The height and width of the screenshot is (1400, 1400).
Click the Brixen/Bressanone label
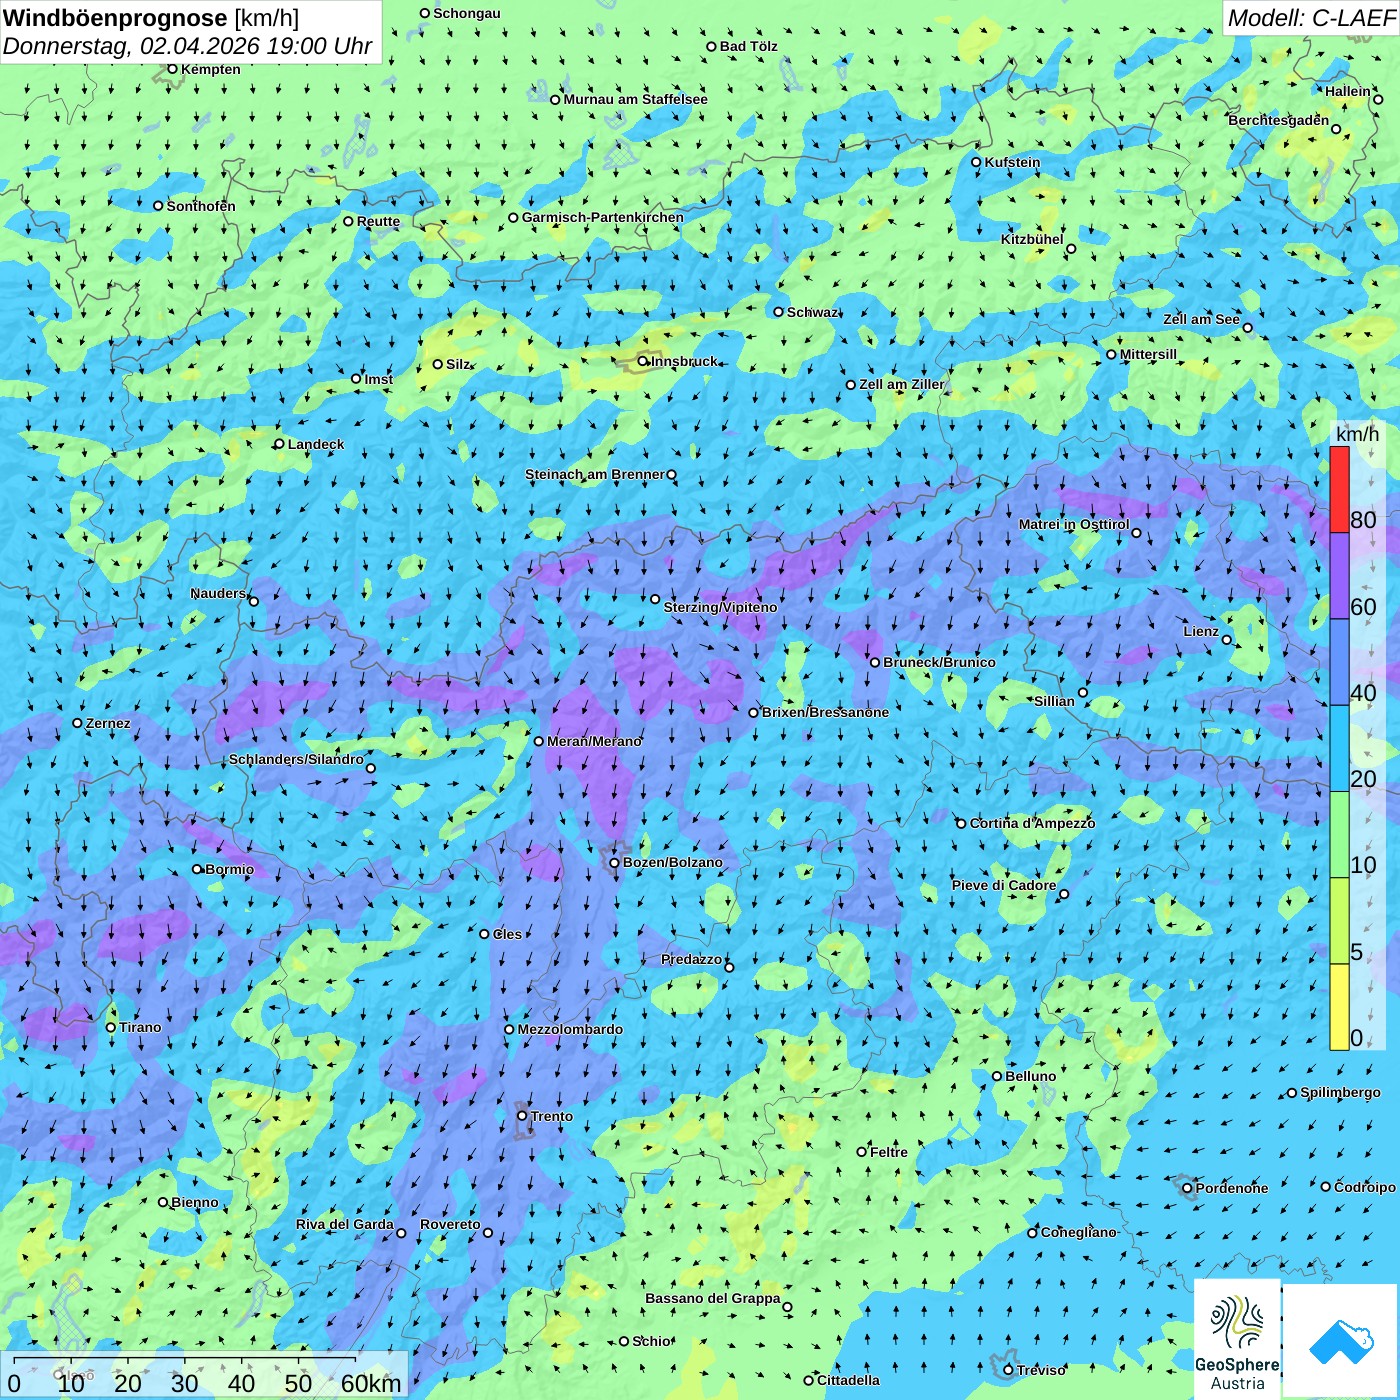pyautogui.click(x=825, y=712)
